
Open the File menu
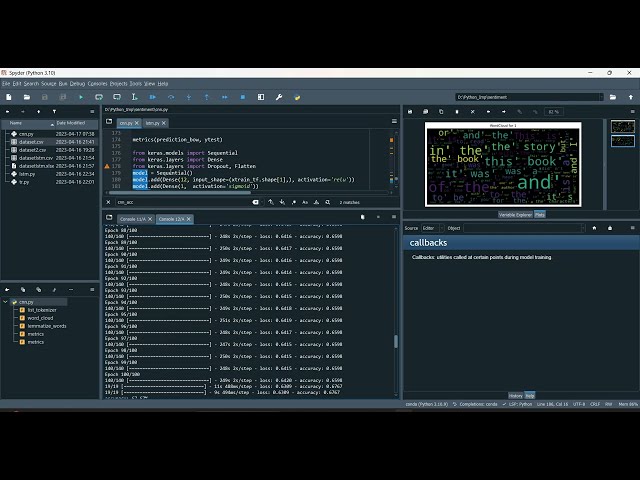point(6,84)
